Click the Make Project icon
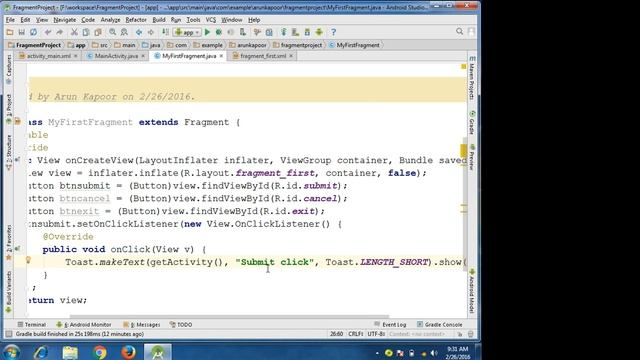Screen dimensions: 640x360 point(165,32)
